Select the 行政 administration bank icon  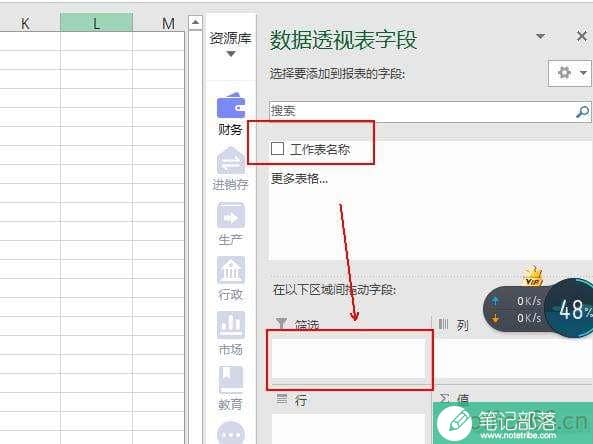(x=230, y=270)
